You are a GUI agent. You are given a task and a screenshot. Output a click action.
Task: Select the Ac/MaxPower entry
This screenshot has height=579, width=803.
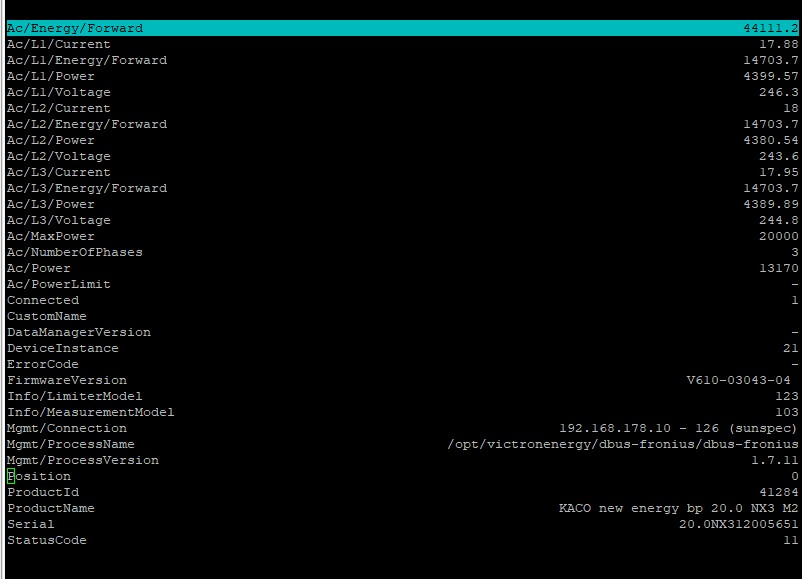click(402, 236)
